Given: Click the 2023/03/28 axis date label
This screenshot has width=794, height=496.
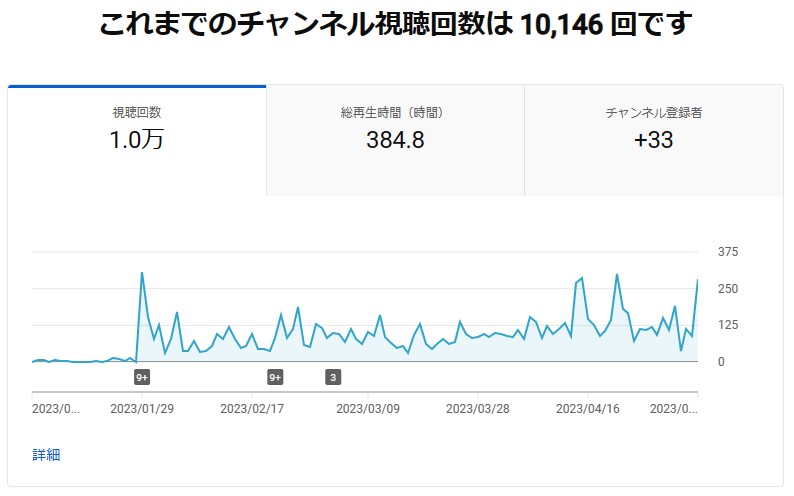Looking at the screenshot, I should click(478, 409).
